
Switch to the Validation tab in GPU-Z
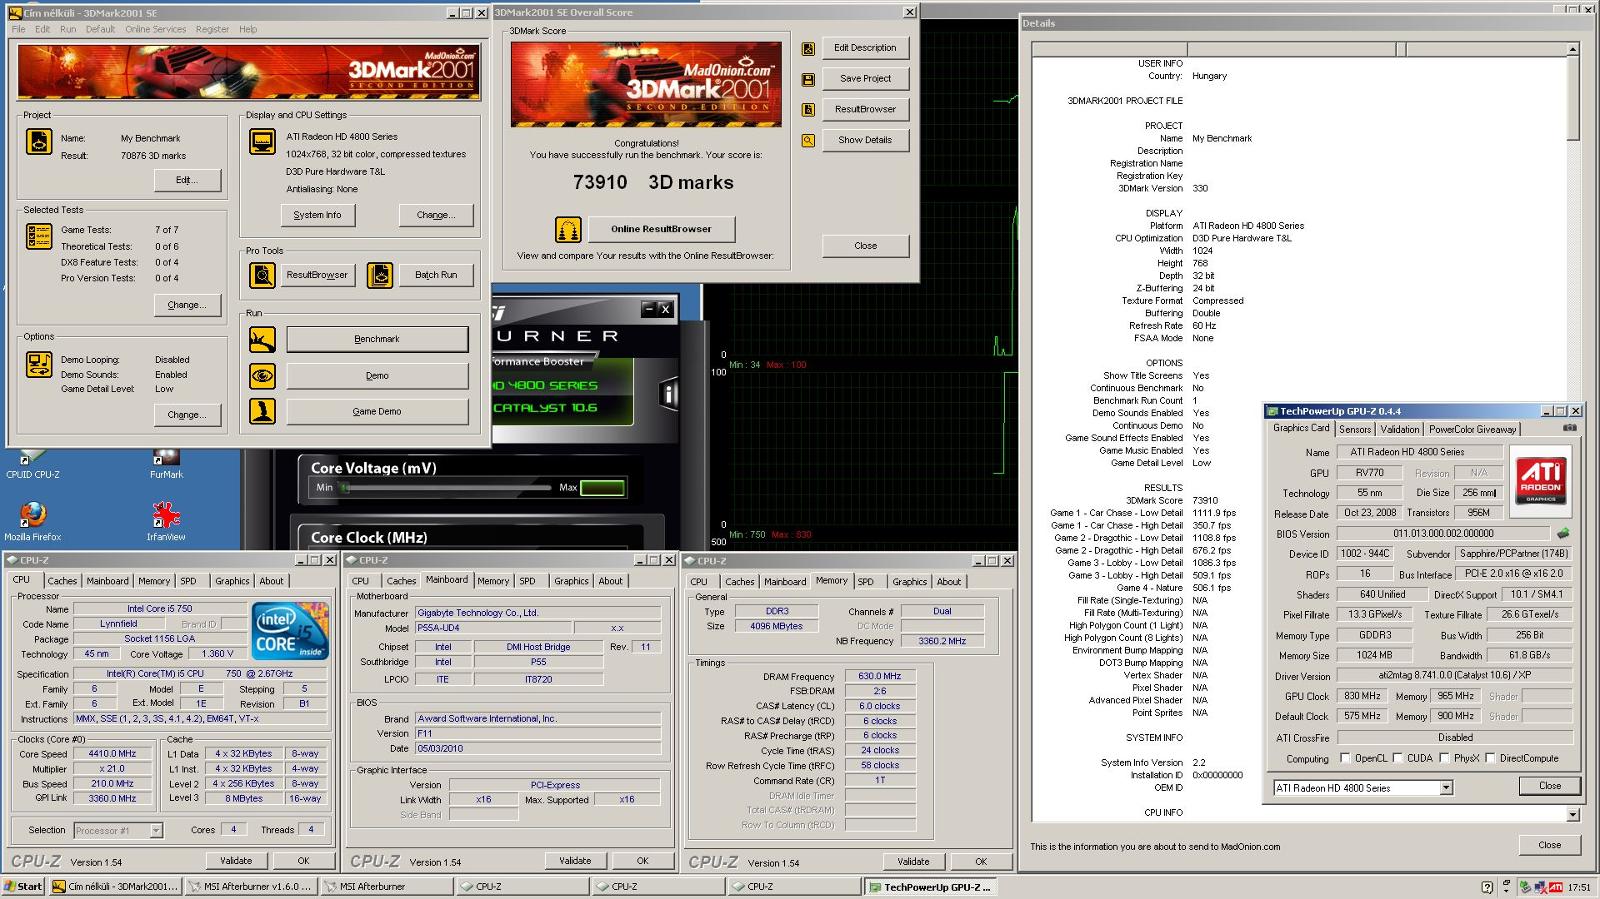tap(1399, 429)
